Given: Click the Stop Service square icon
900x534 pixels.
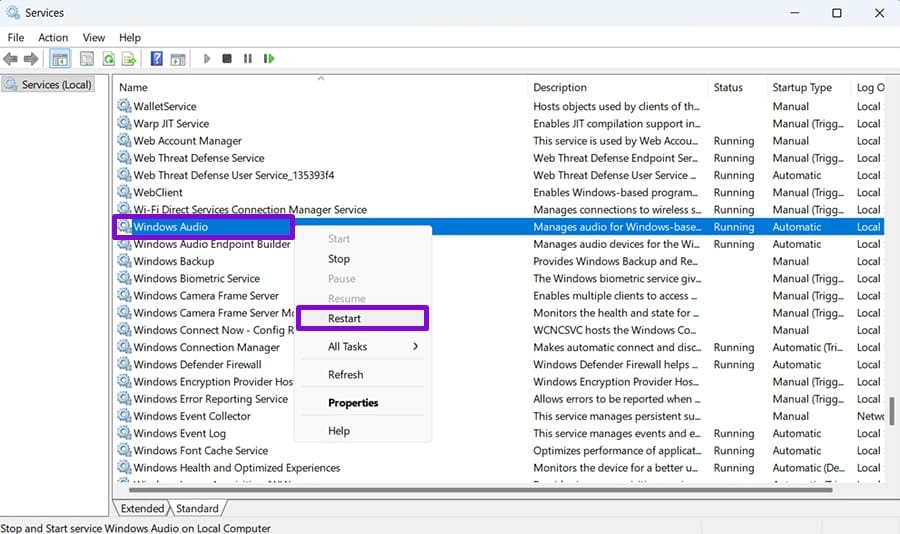Looking at the screenshot, I should pyautogui.click(x=227, y=59).
